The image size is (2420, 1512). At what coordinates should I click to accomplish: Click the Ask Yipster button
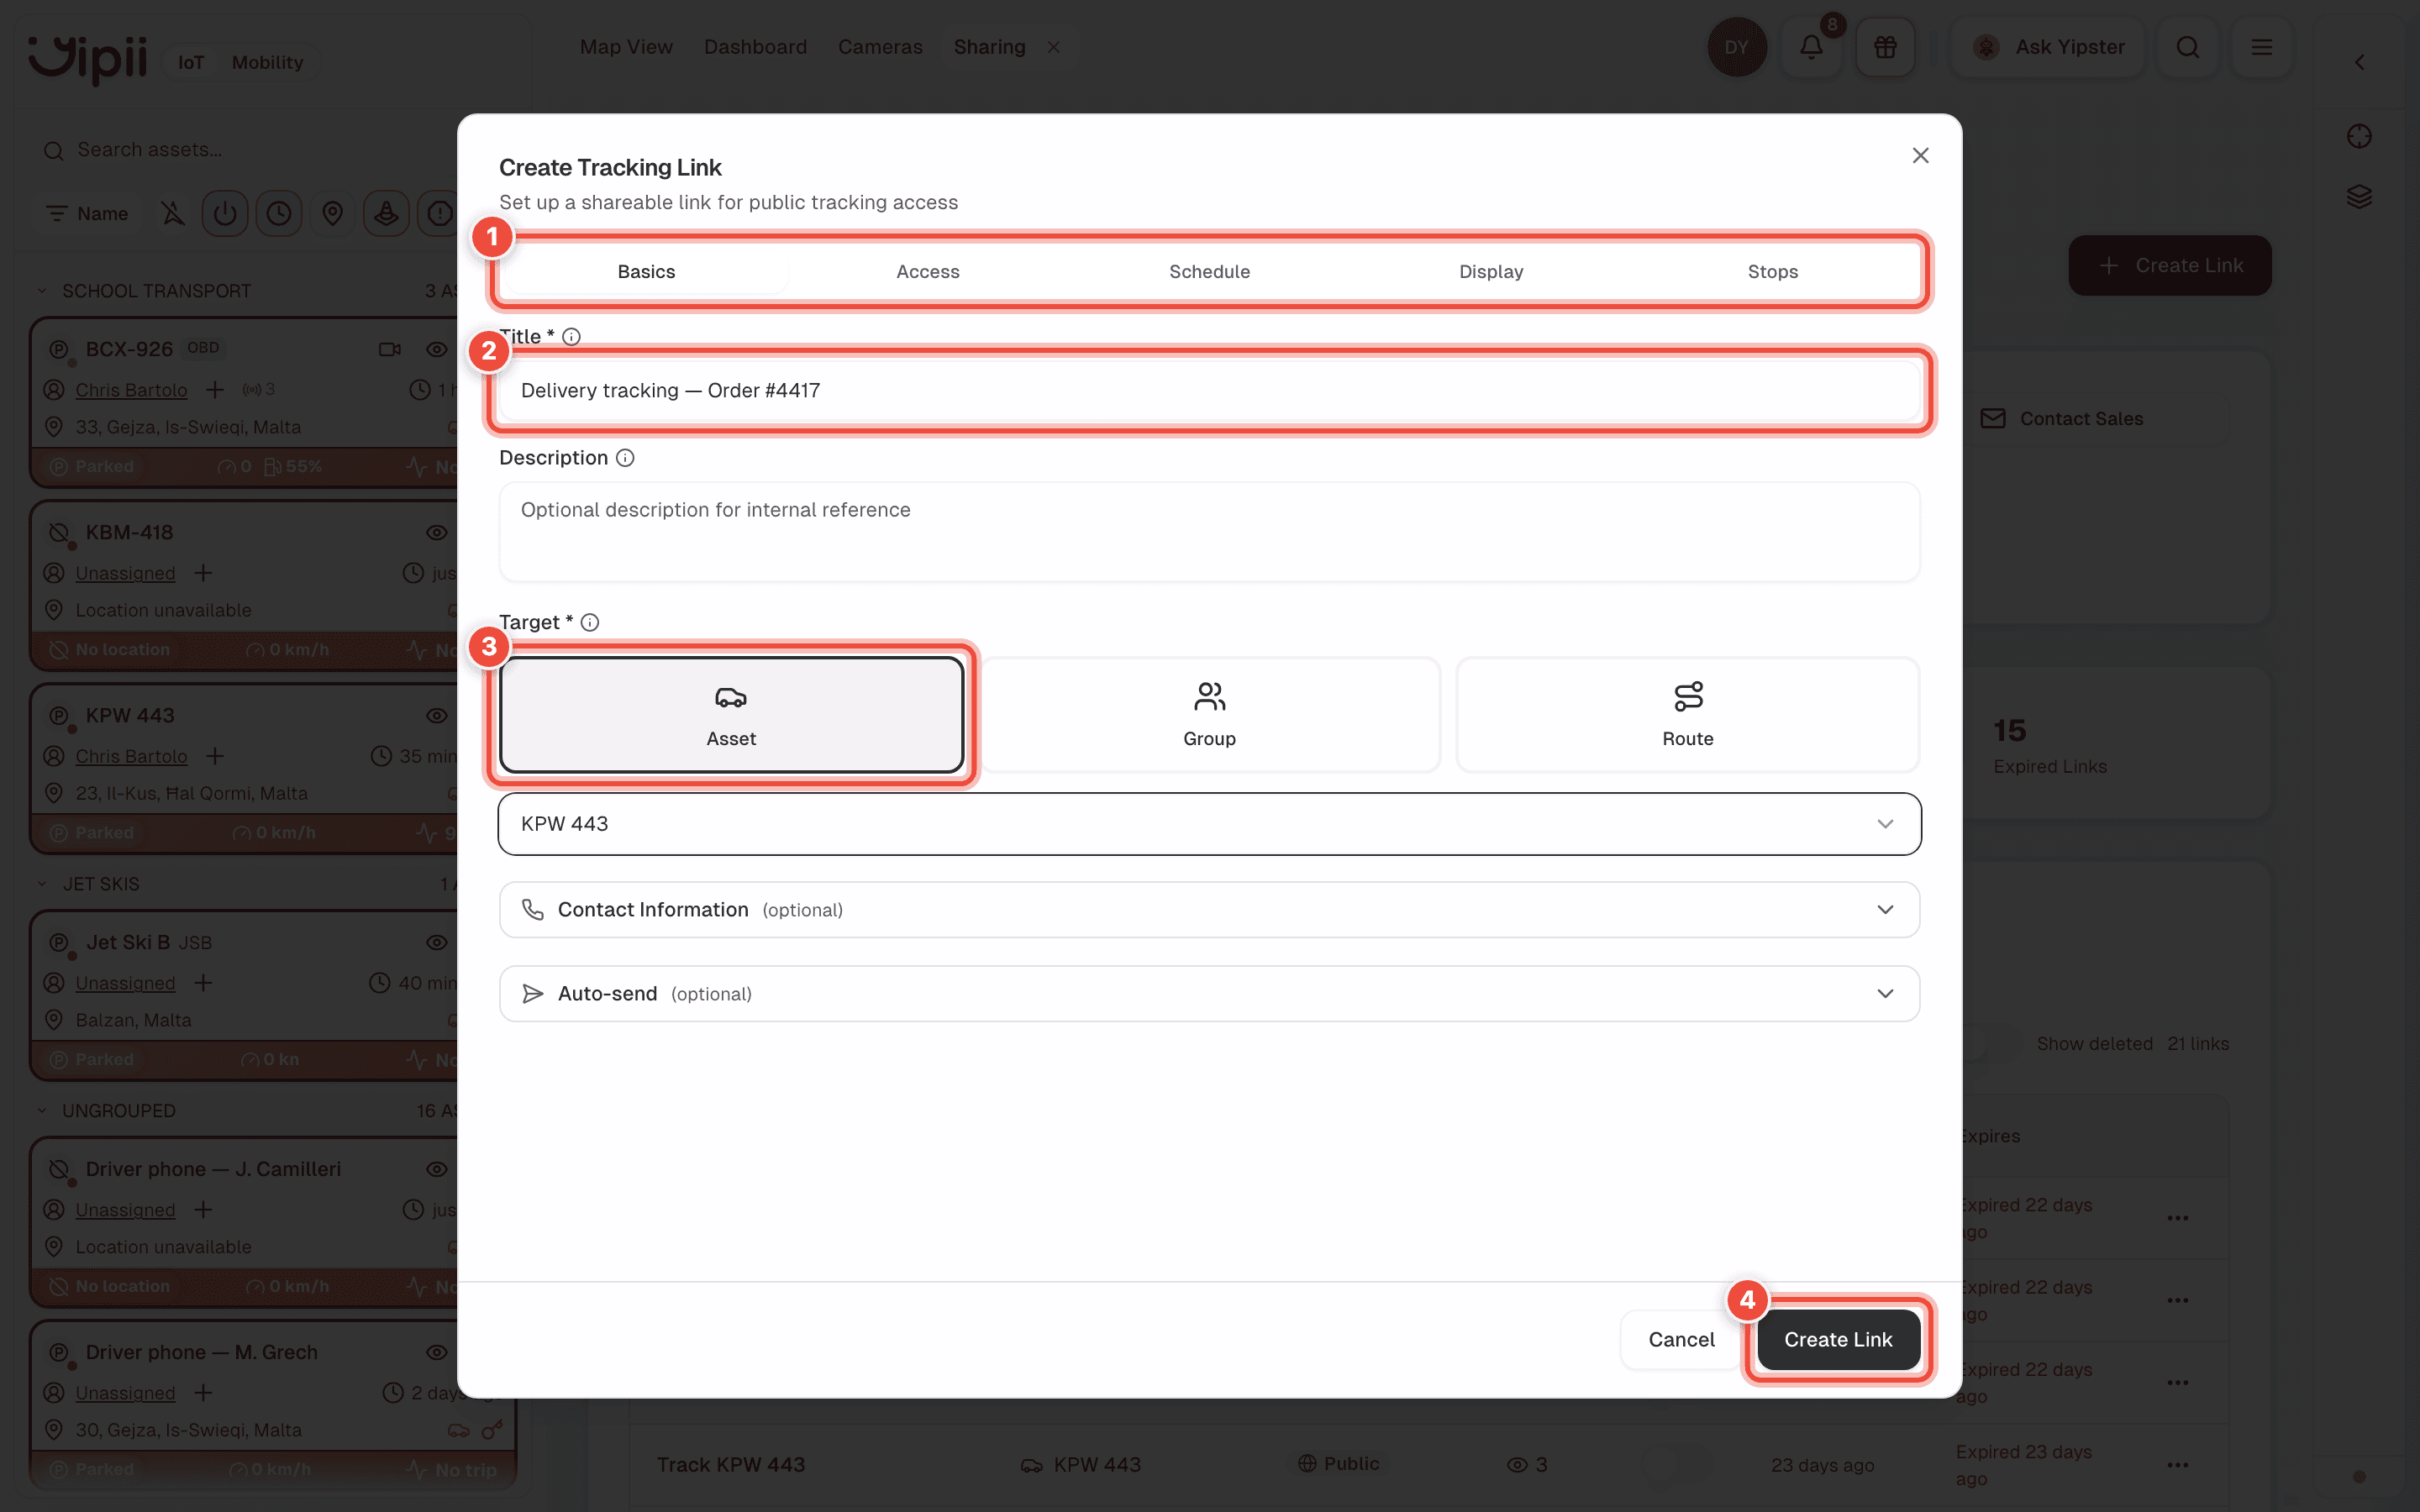[2048, 47]
